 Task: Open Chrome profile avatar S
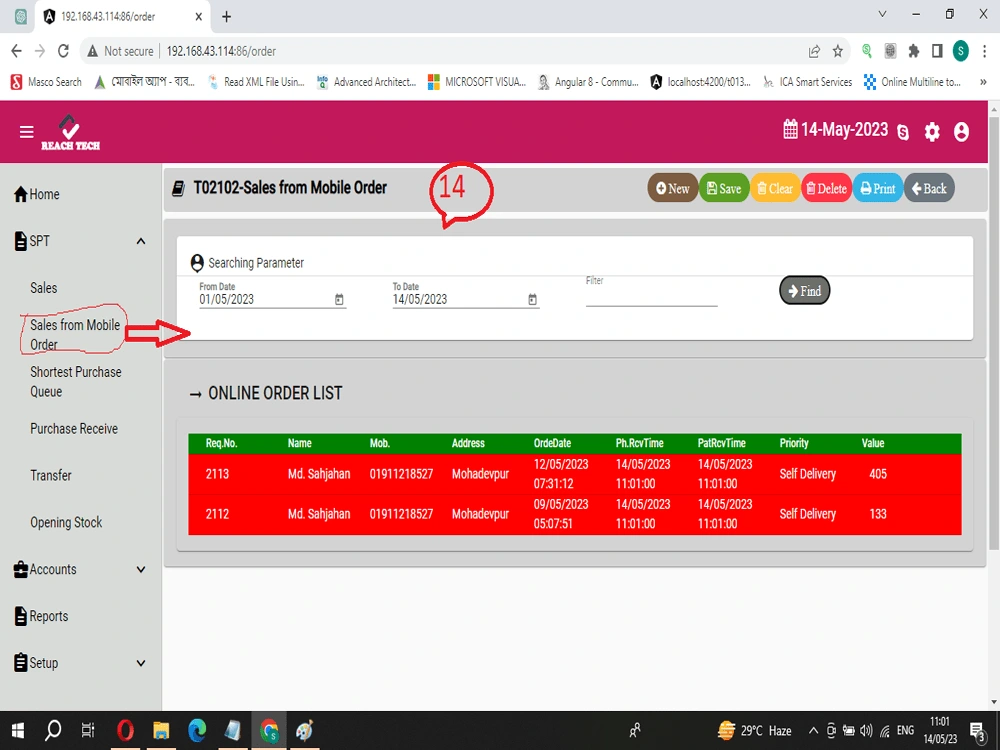[x=960, y=51]
